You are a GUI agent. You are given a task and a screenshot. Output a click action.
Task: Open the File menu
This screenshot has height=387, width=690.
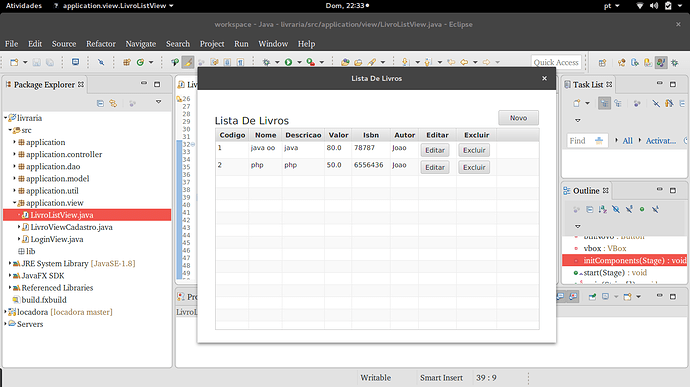point(11,44)
